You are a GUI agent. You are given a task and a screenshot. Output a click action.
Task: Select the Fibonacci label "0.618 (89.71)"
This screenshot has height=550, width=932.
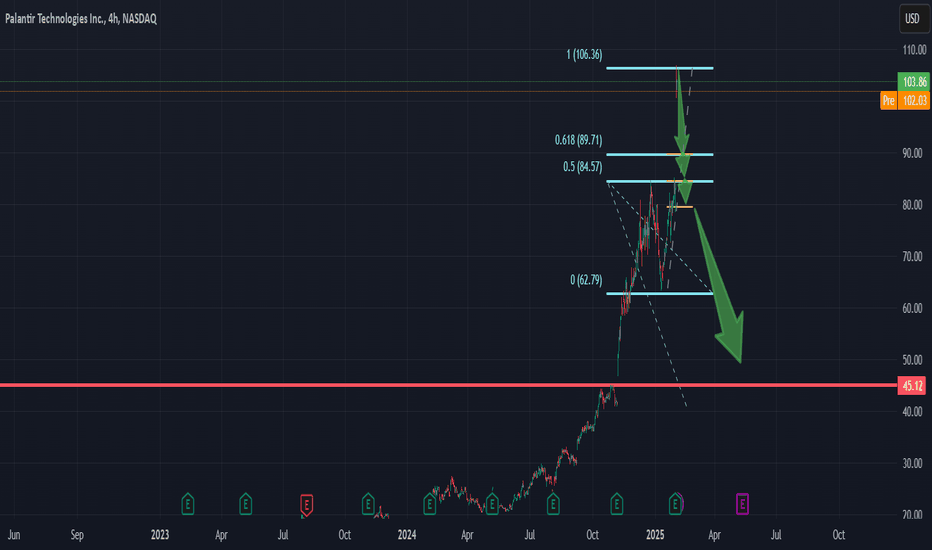[x=578, y=140]
